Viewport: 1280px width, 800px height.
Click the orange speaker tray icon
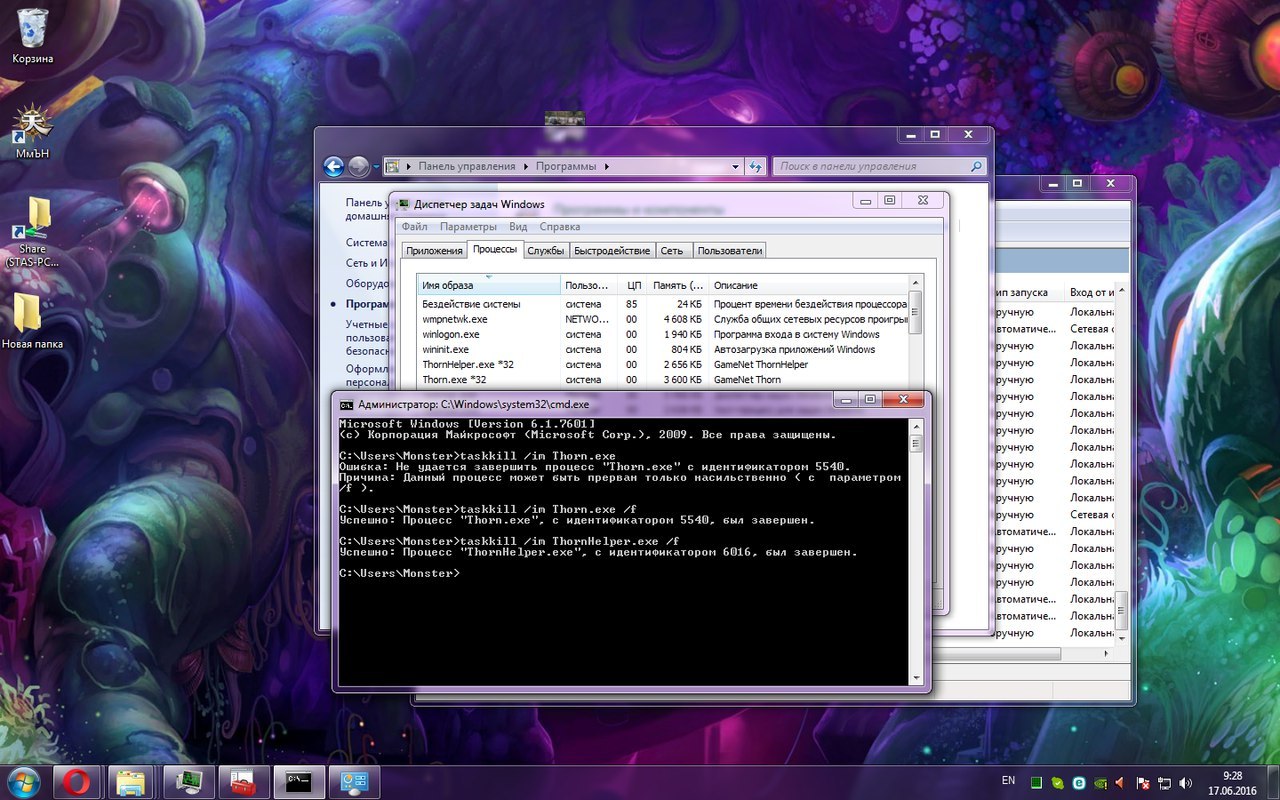coord(1120,782)
